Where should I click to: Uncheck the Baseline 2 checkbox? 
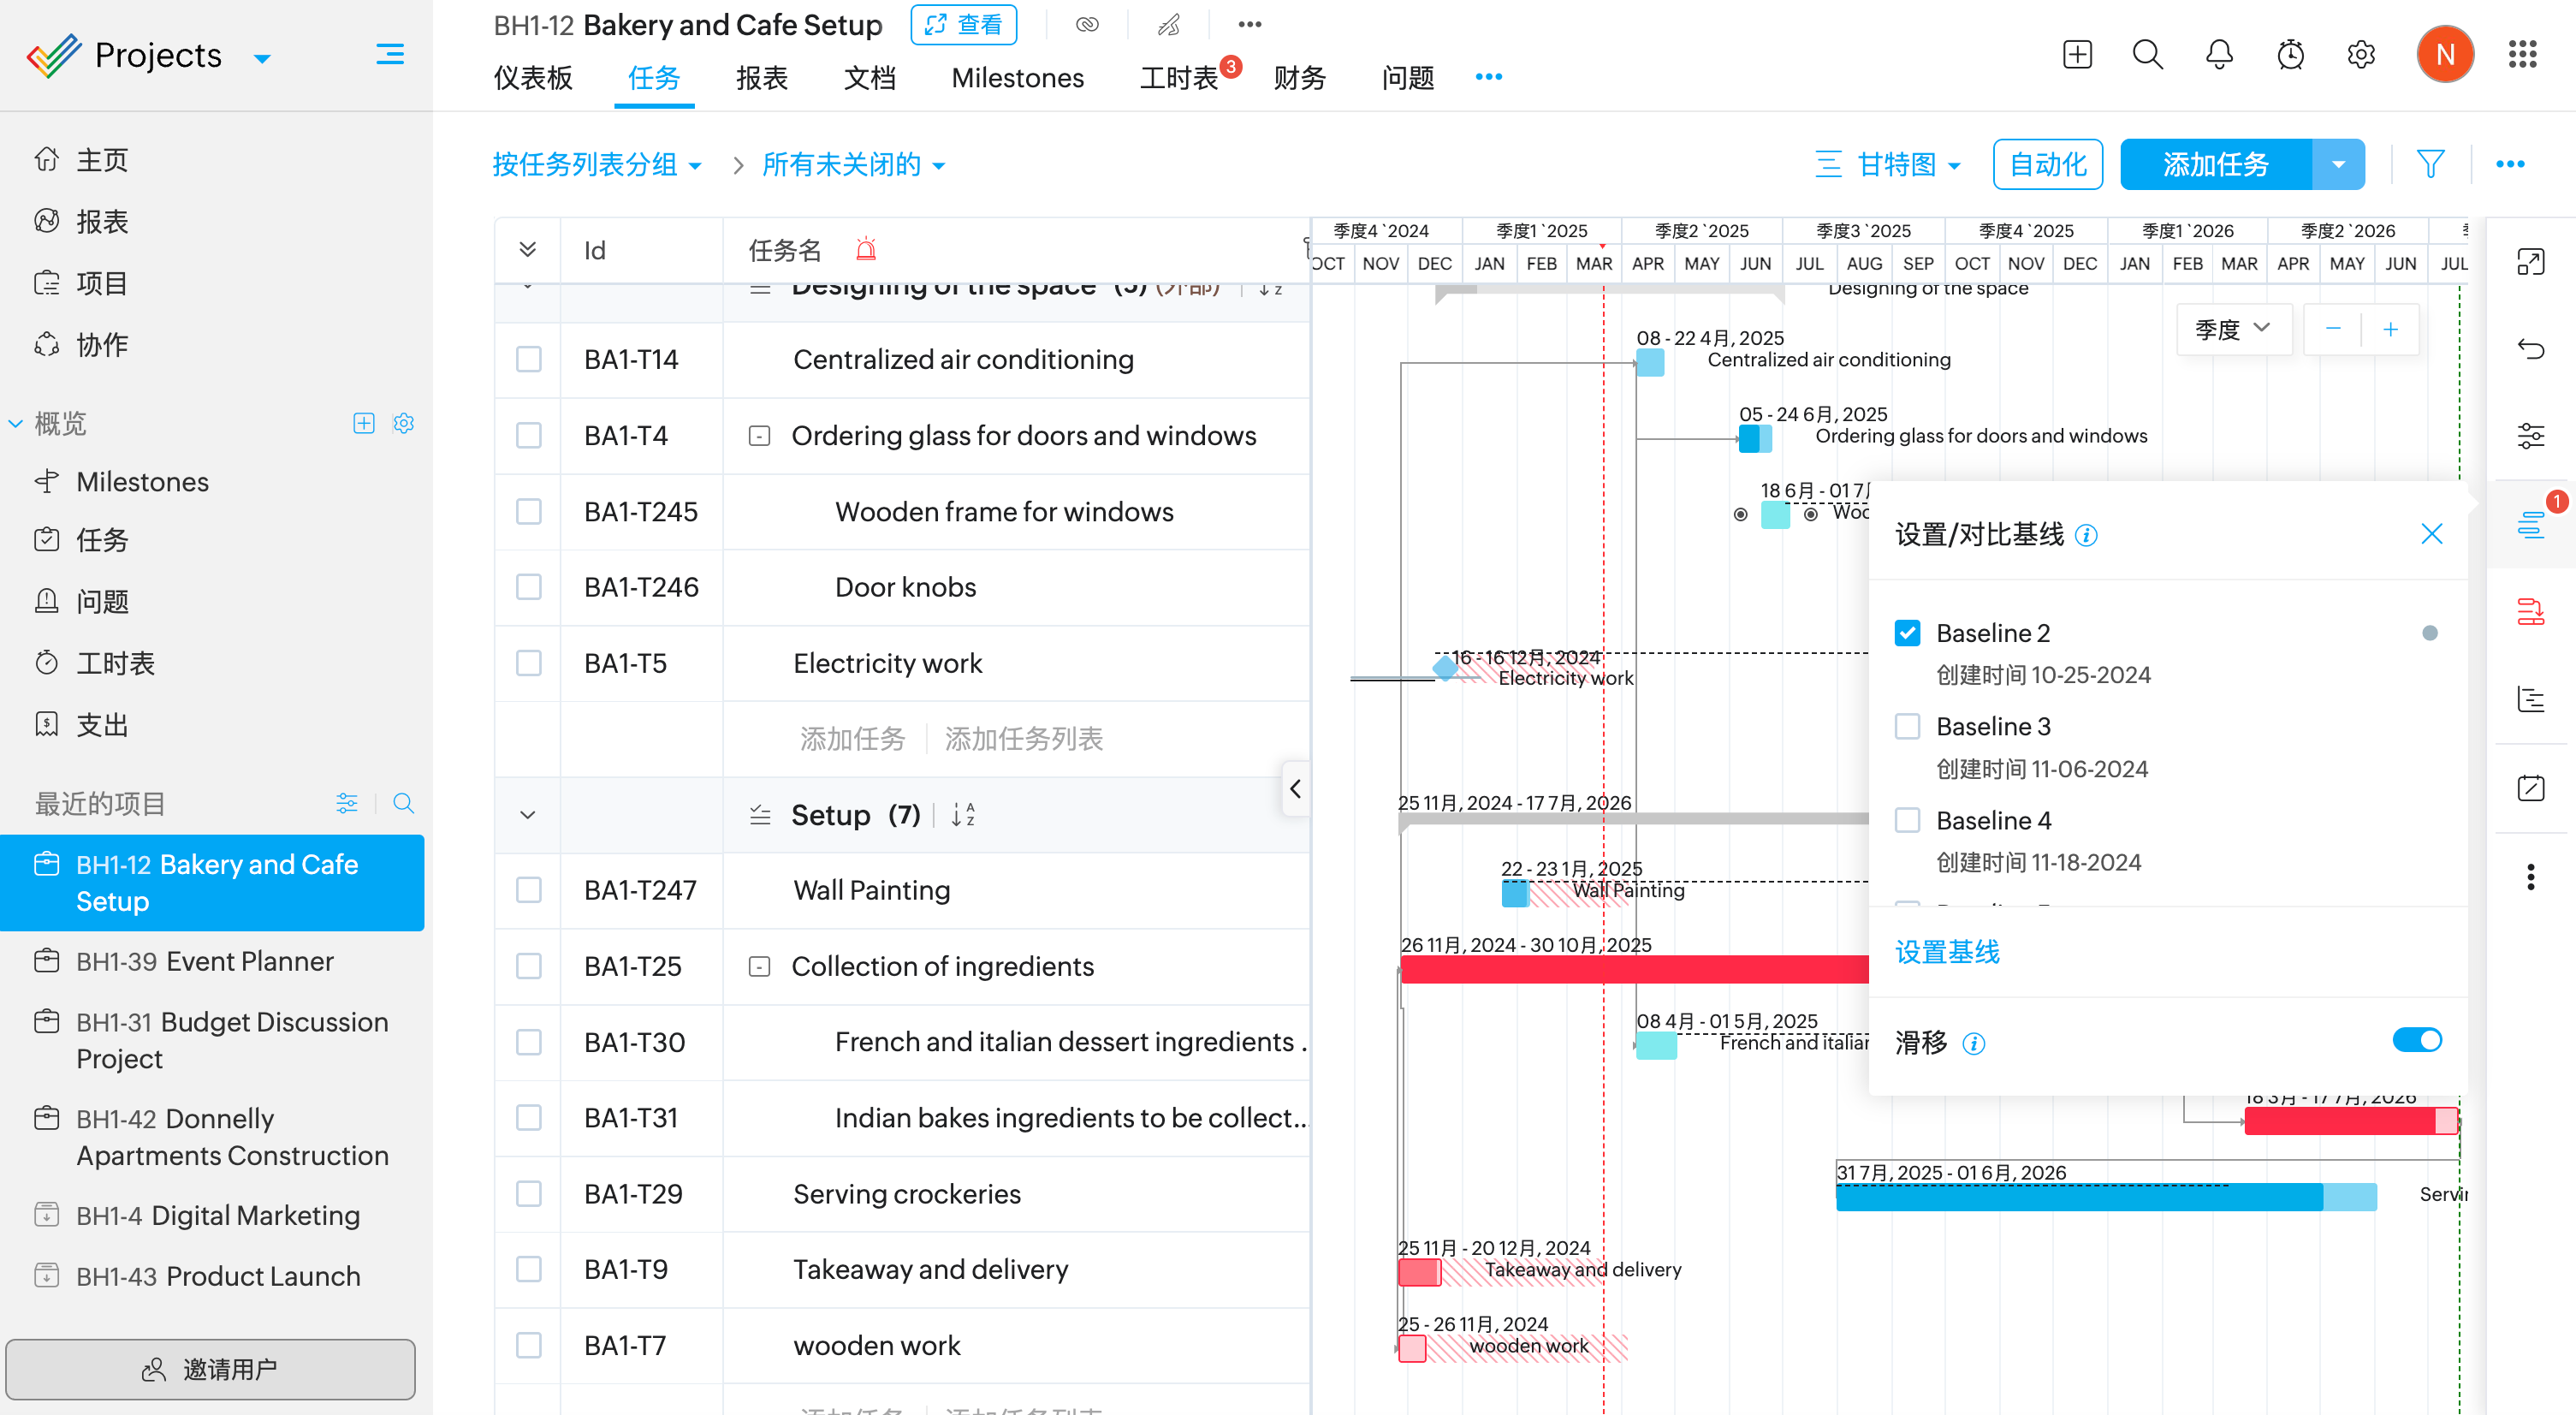(x=1907, y=633)
